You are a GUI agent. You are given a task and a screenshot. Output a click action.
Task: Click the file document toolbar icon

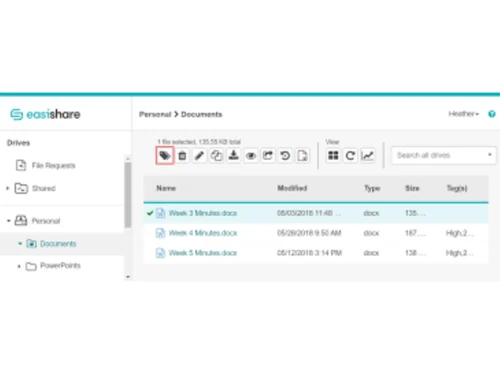302,156
